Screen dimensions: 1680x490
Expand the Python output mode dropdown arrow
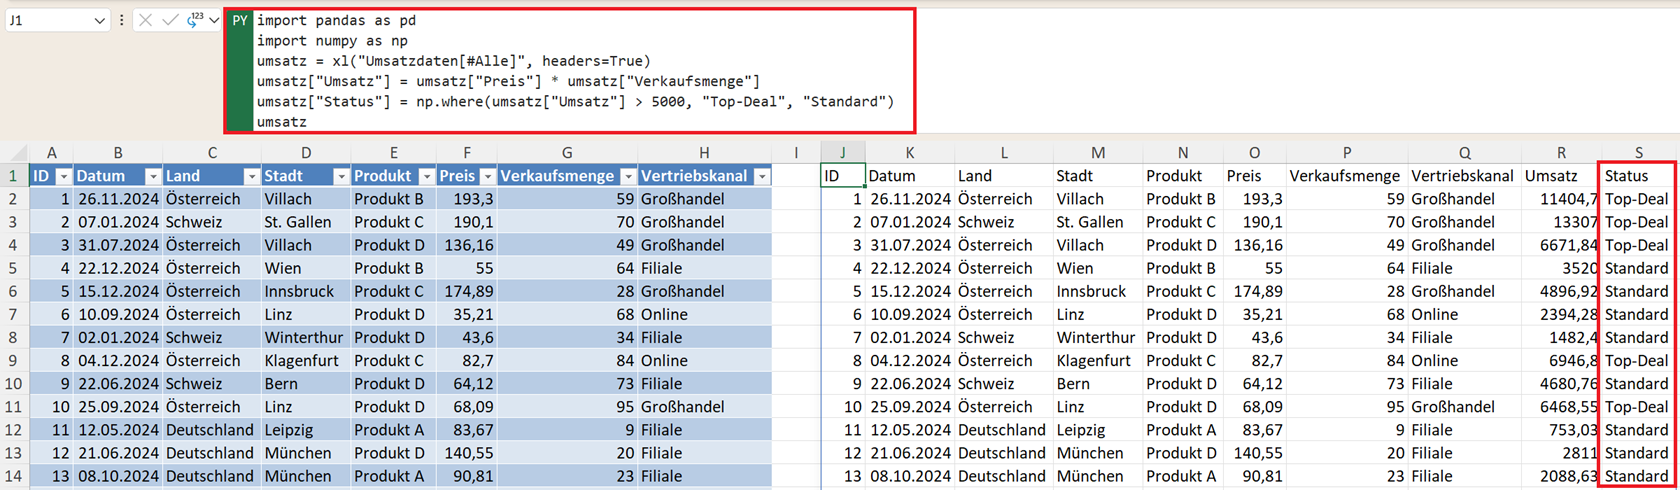(214, 20)
